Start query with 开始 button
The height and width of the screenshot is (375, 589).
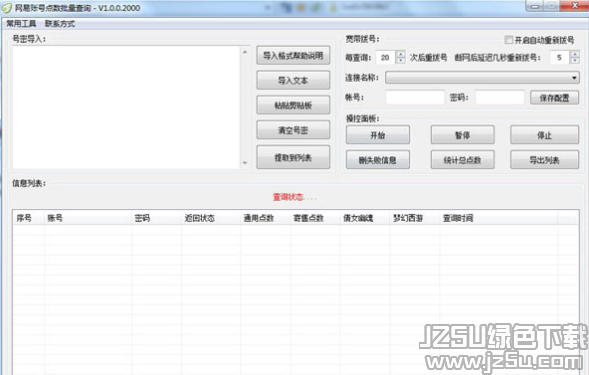coord(378,135)
